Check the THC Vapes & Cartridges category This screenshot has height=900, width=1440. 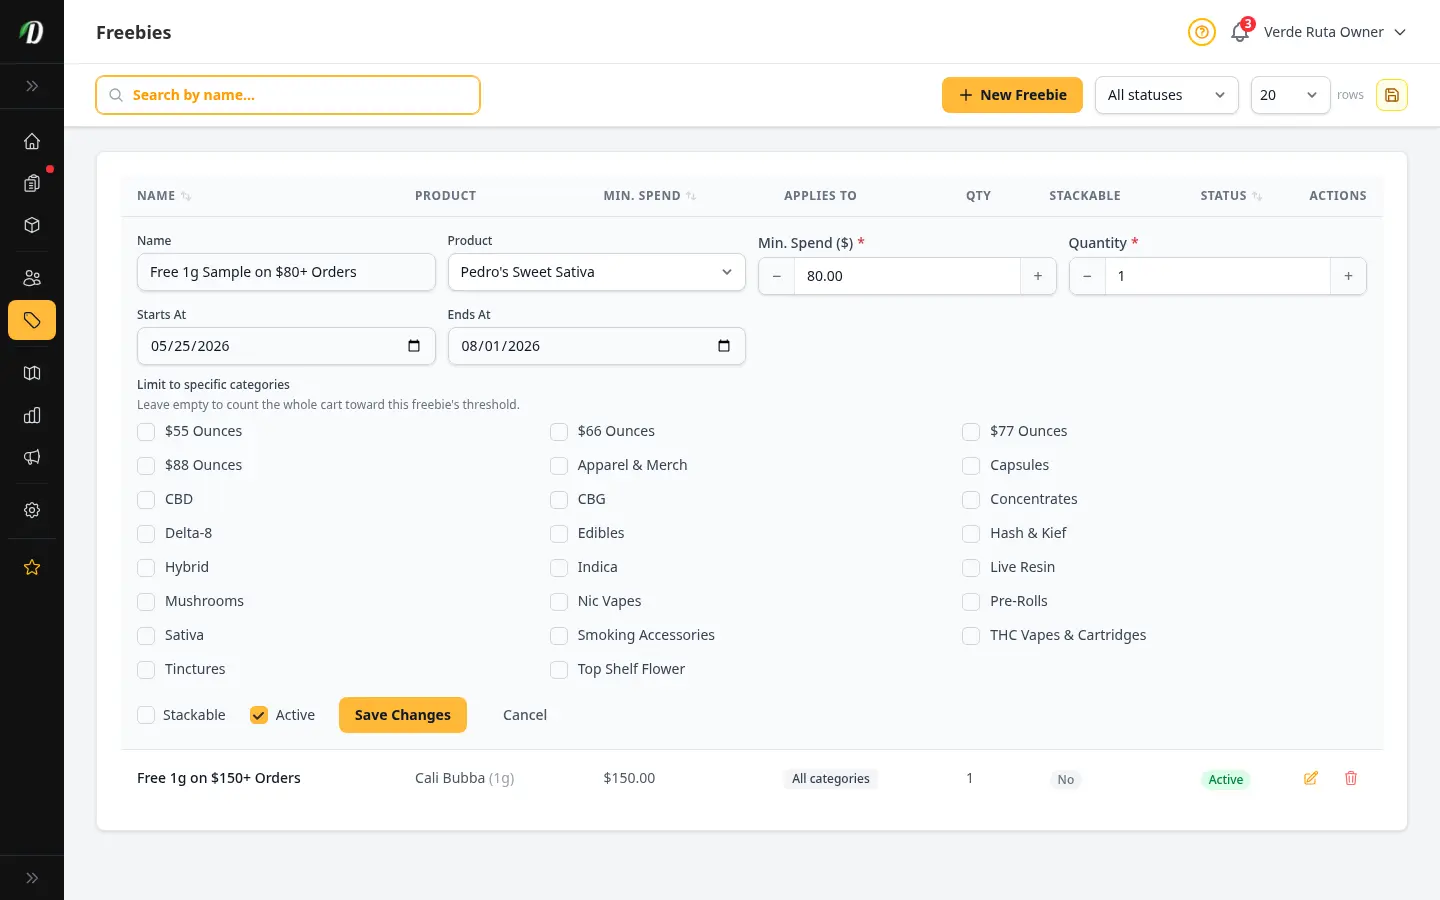point(971,635)
